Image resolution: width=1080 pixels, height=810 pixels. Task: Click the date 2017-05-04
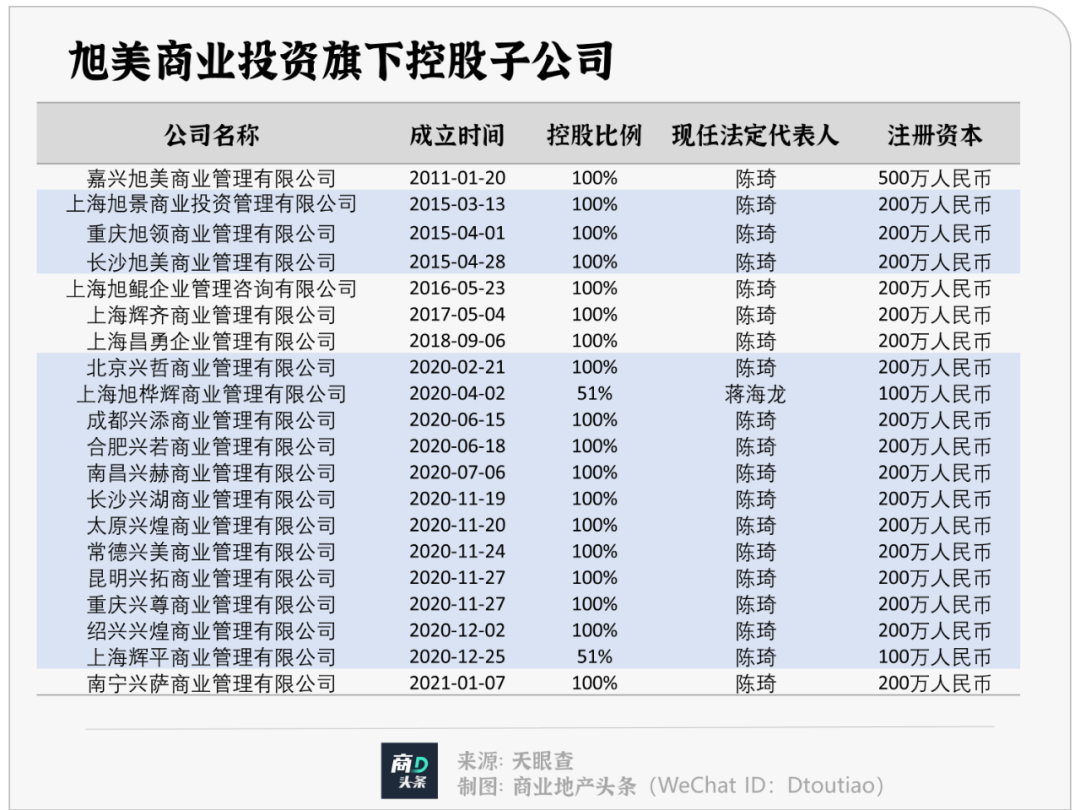pyautogui.click(x=457, y=314)
